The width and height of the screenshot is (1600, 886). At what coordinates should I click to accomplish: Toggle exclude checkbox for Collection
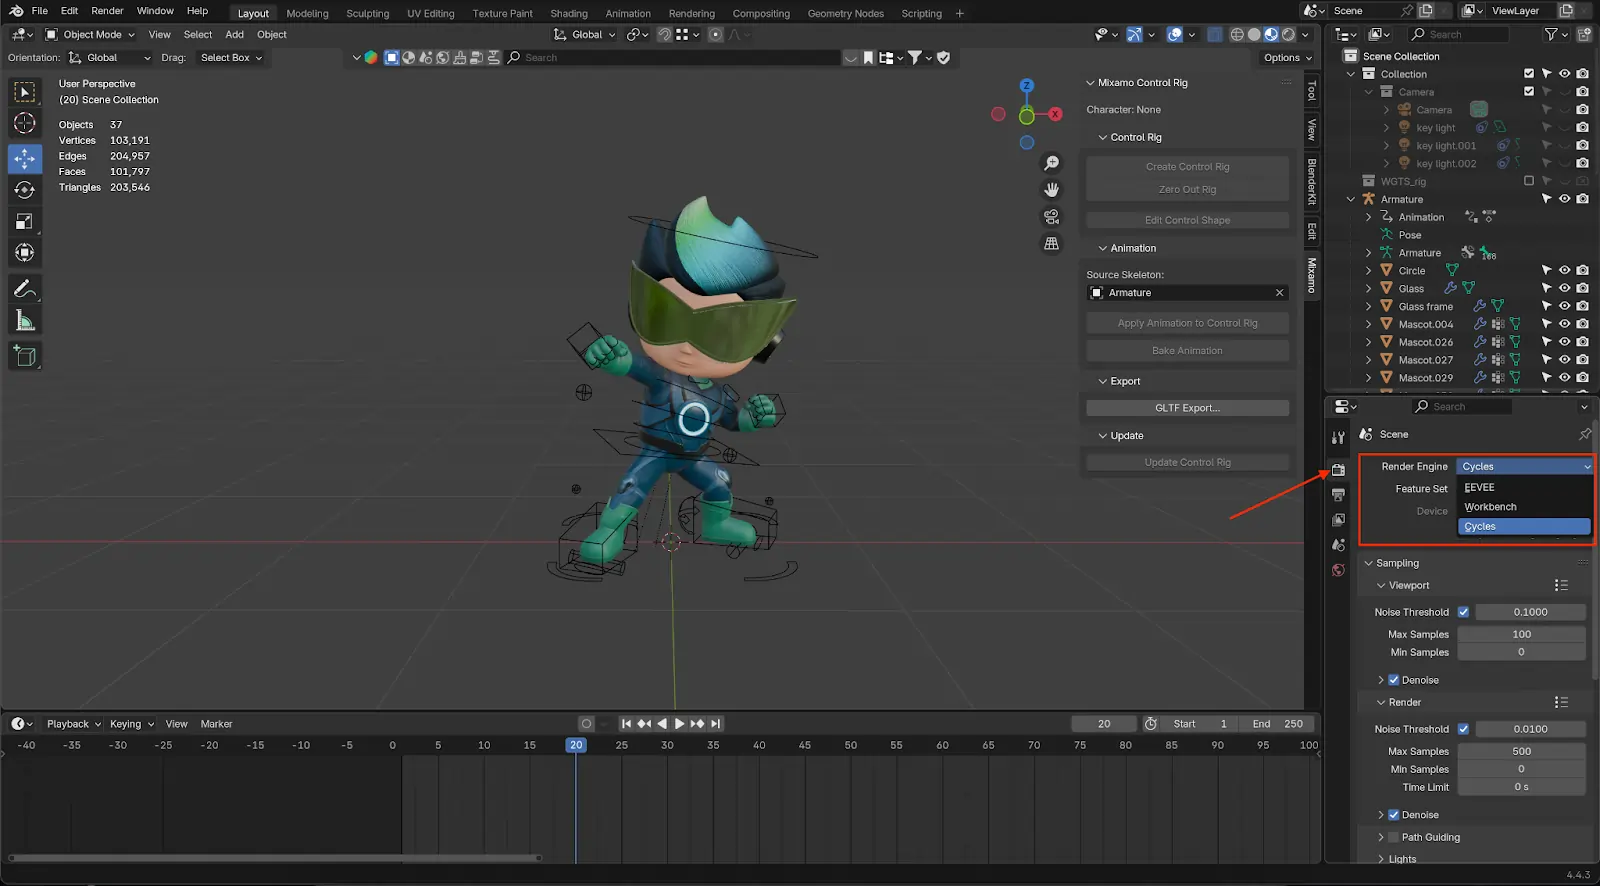[1529, 74]
